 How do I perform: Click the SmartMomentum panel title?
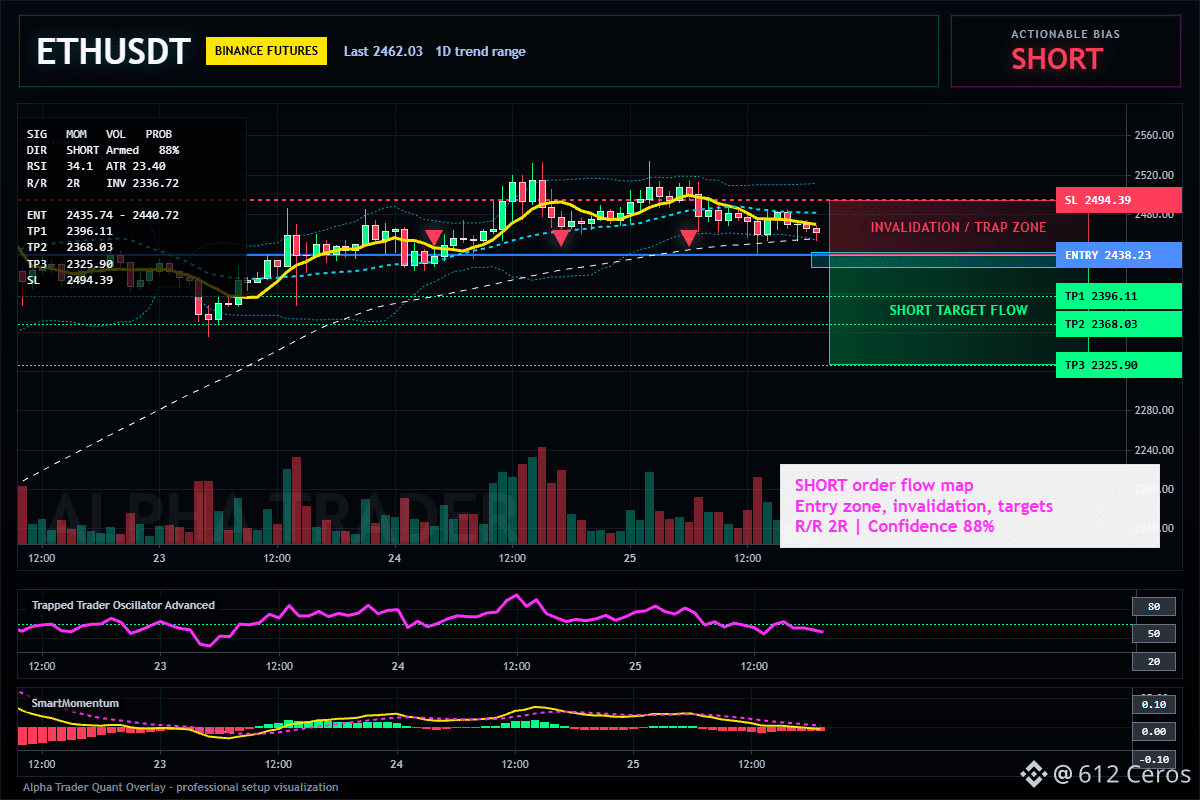point(75,703)
